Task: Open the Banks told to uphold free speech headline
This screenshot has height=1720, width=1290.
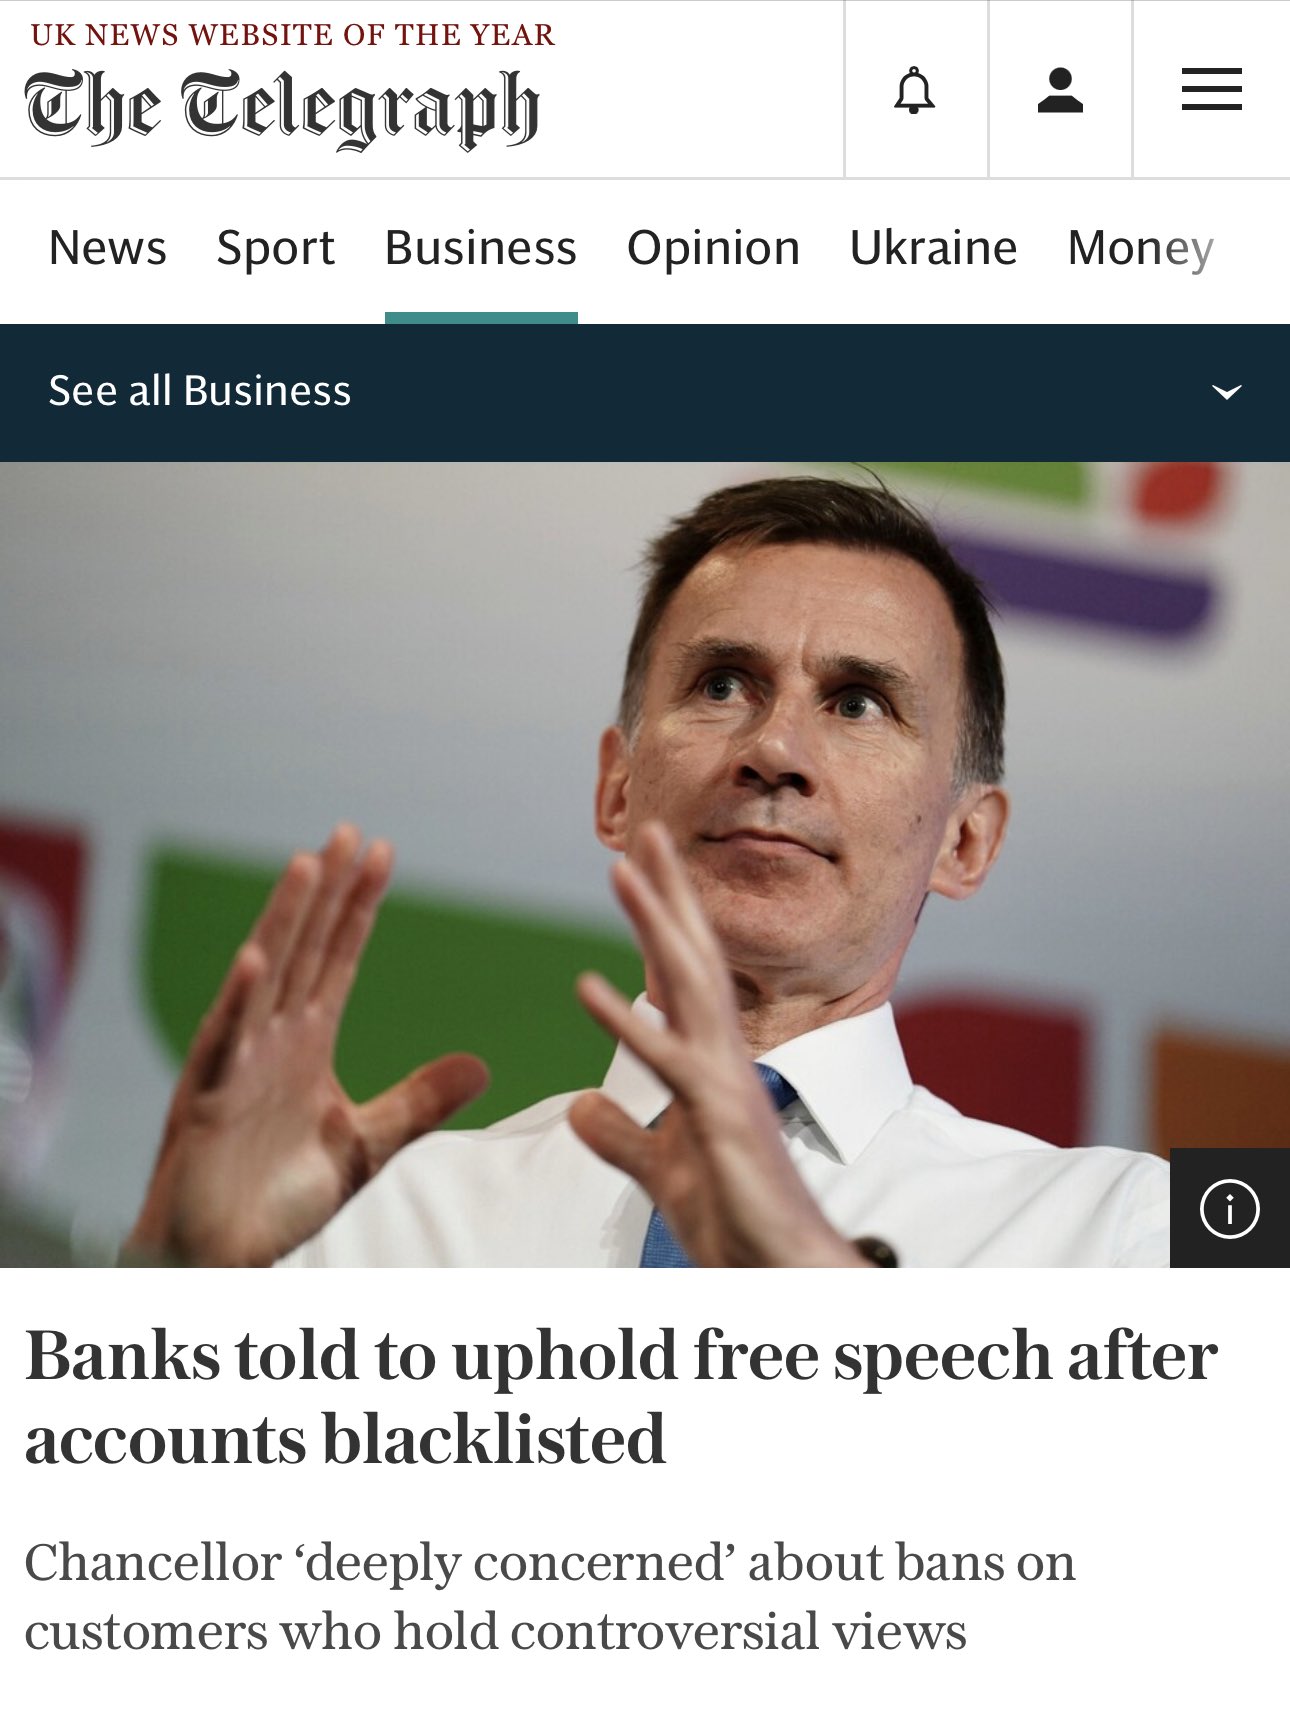Action: (621, 1397)
